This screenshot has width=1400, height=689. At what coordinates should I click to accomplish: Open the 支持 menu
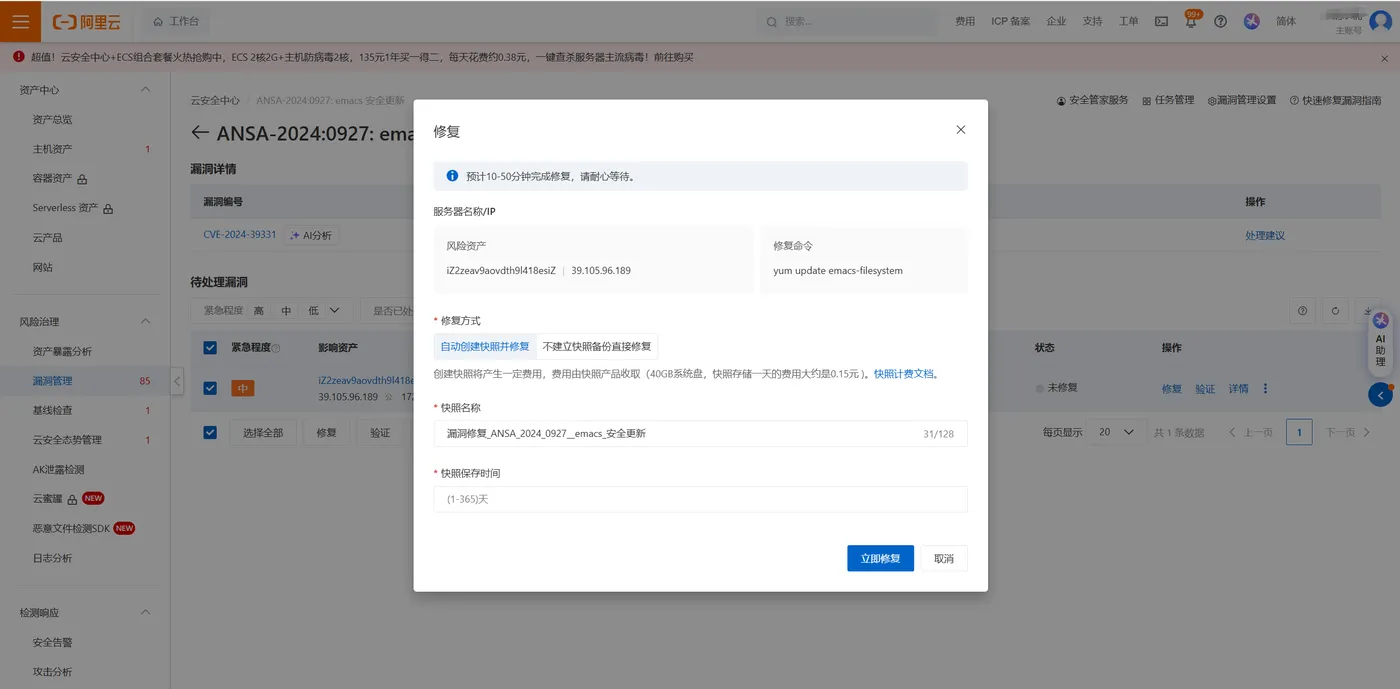[x=1092, y=21]
